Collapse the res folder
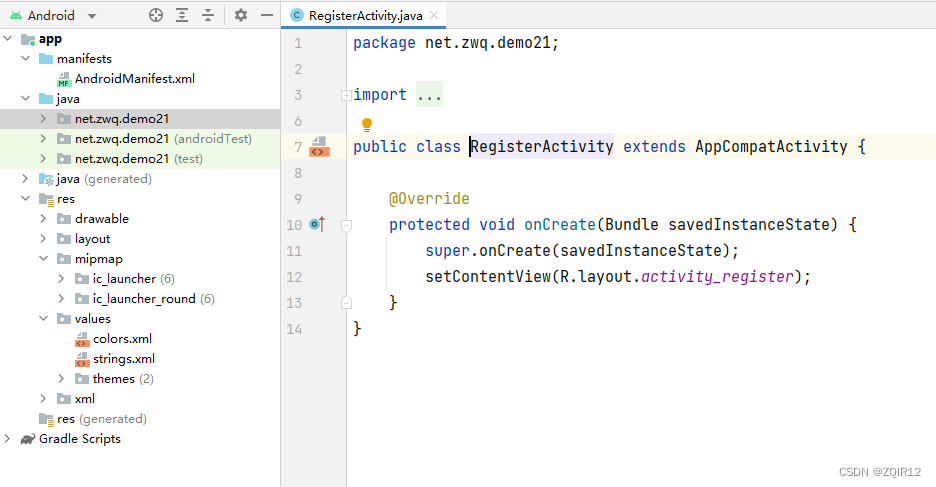 click(x=26, y=199)
